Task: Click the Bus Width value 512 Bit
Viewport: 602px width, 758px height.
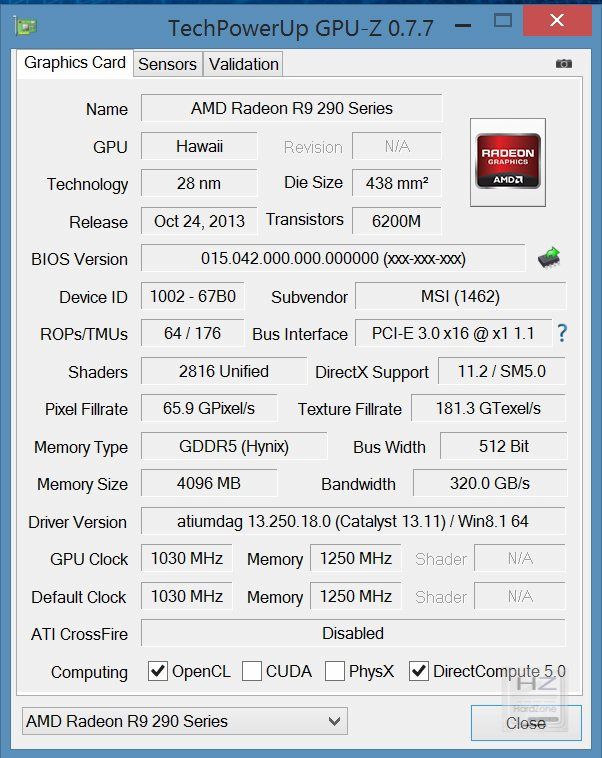Action: (x=503, y=446)
